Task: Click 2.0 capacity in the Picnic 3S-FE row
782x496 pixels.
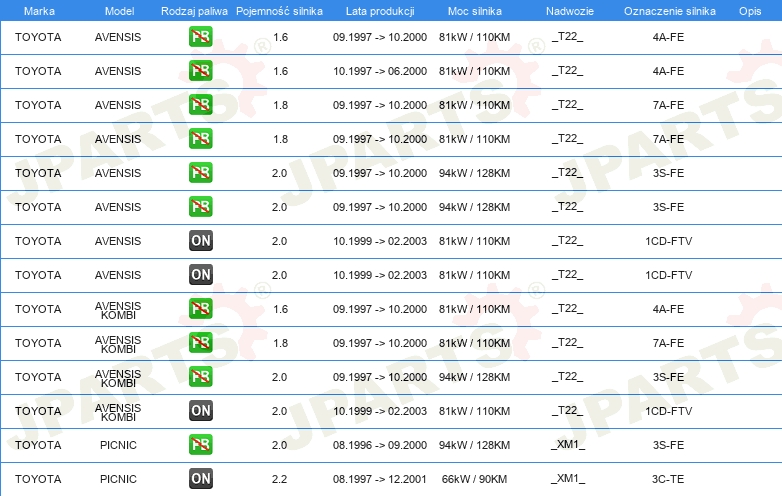Action: 279,445
